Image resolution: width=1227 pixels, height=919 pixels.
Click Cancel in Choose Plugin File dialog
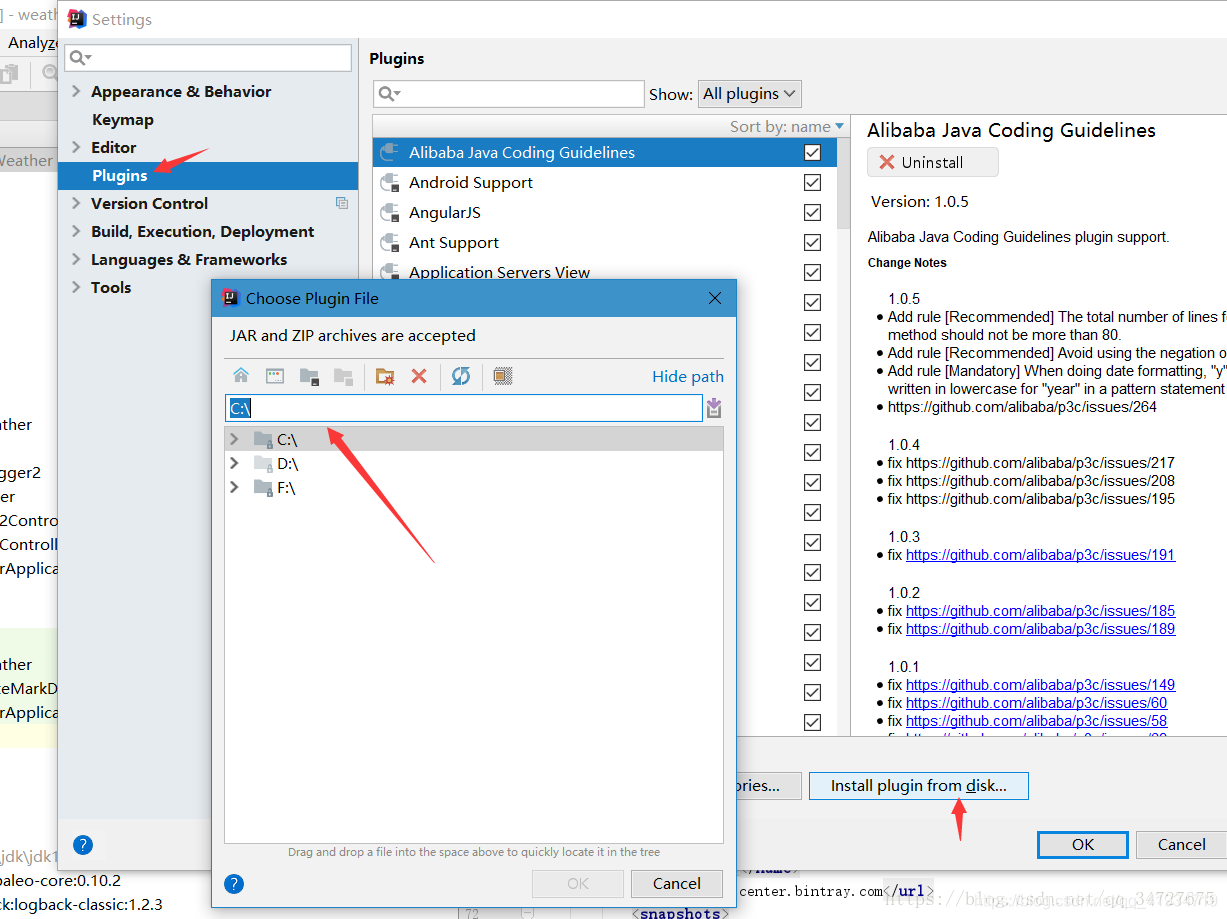pos(676,883)
